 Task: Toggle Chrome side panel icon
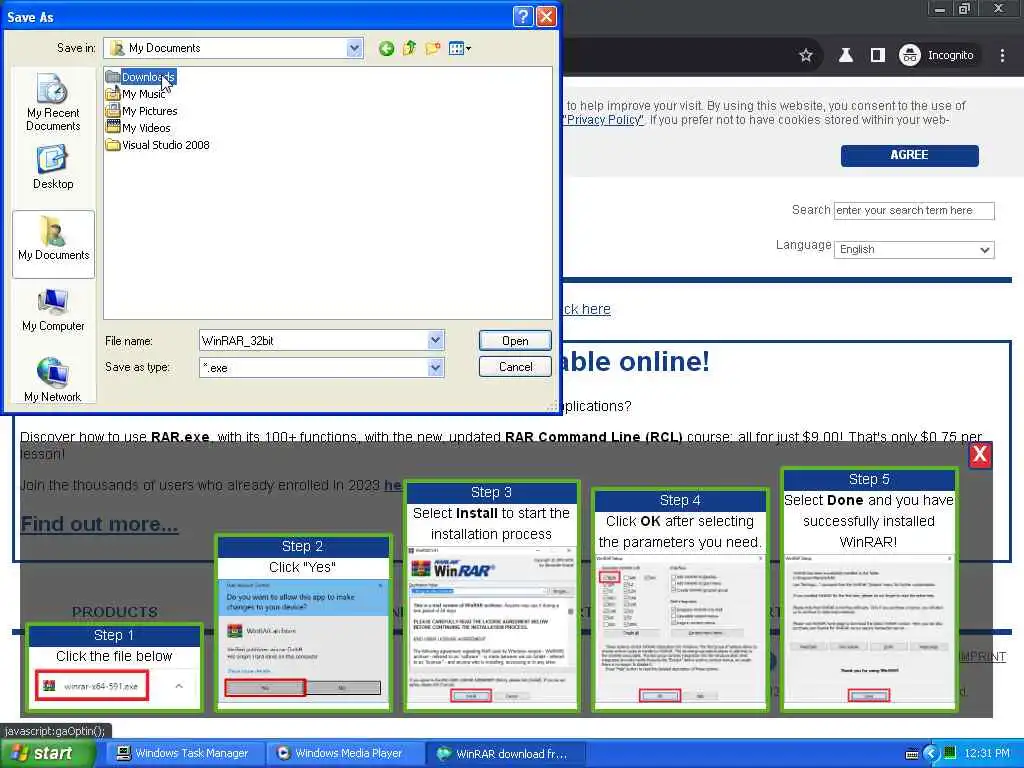pyautogui.click(x=878, y=56)
